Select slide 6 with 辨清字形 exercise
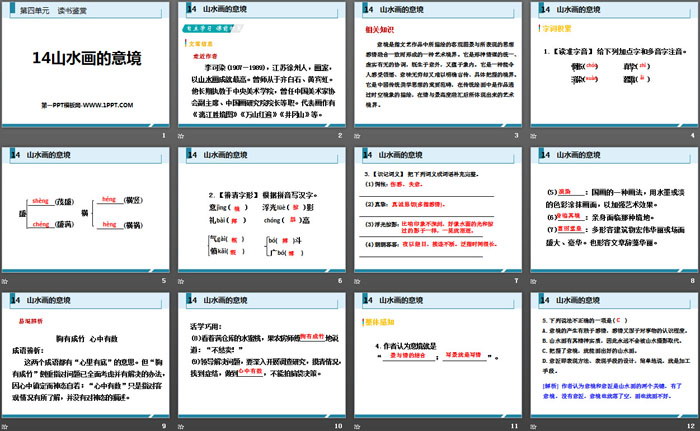 click(x=262, y=210)
